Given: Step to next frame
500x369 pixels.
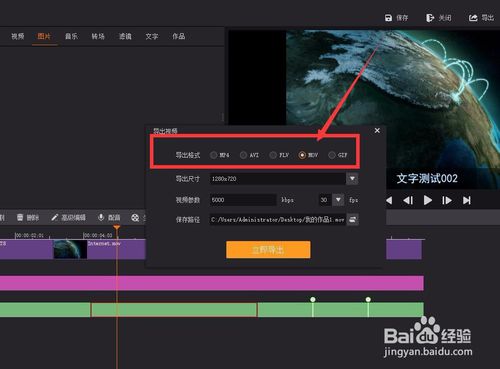Looking at the screenshot, I should (x=447, y=200).
